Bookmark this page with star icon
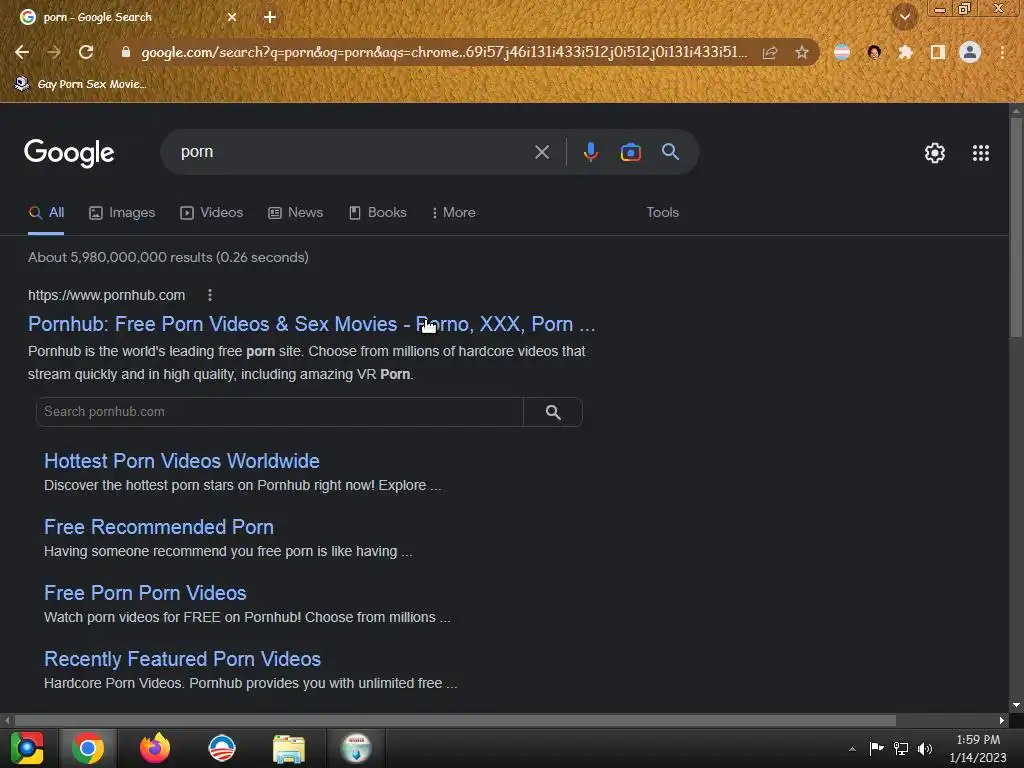The height and width of the screenshot is (768, 1024). click(802, 52)
